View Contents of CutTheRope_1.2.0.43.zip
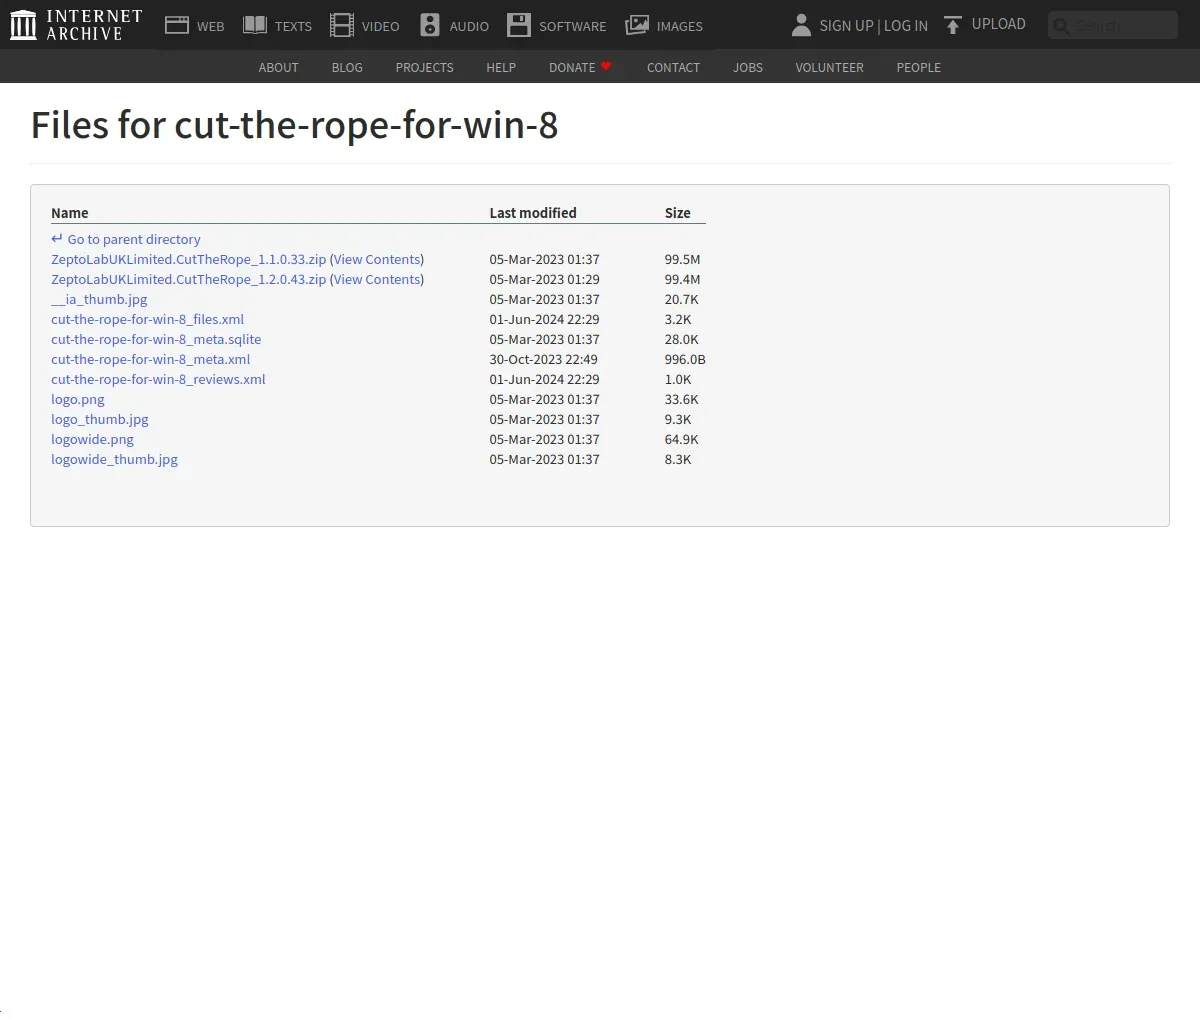Viewport: 1200px width, 1020px height. (377, 279)
